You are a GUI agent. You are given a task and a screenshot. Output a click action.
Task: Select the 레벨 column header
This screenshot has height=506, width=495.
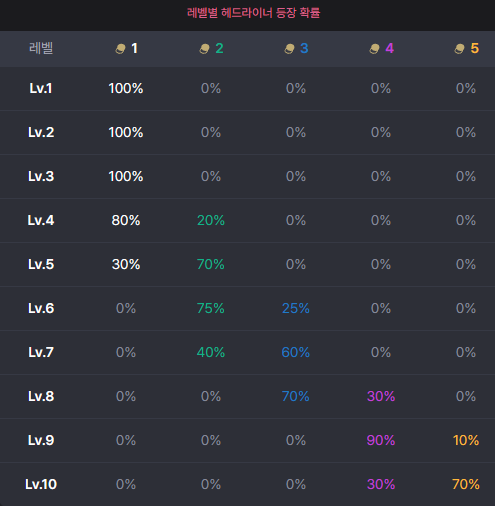pos(41,48)
